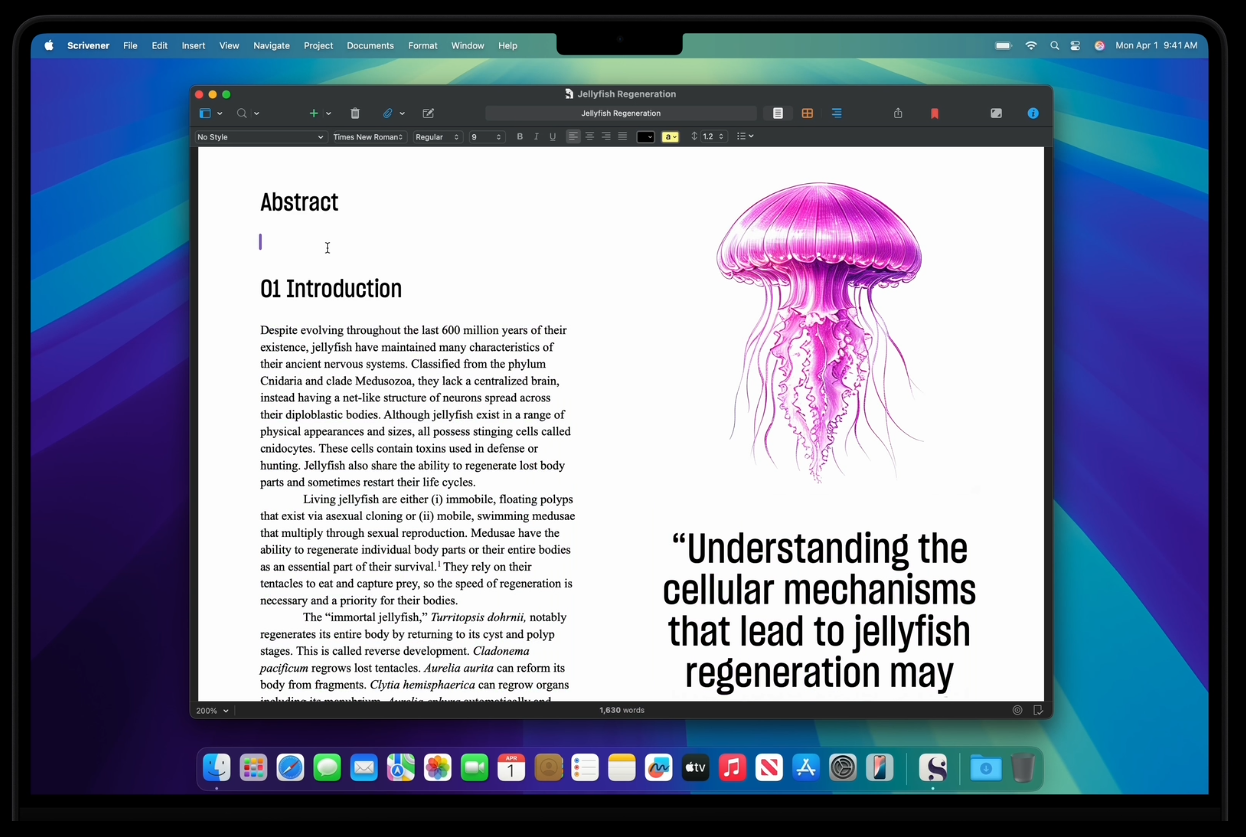Switch to orange corkboard view mode
The image size is (1246, 837).
click(807, 113)
